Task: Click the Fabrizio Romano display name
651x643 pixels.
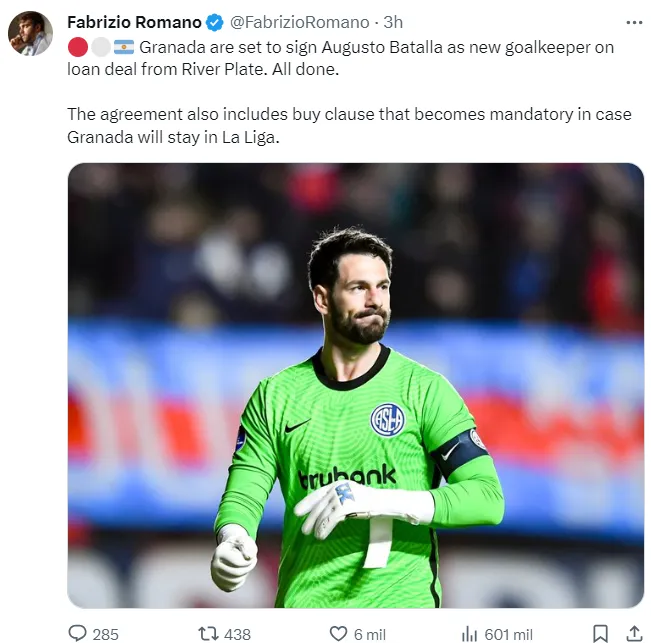Action: (134, 22)
